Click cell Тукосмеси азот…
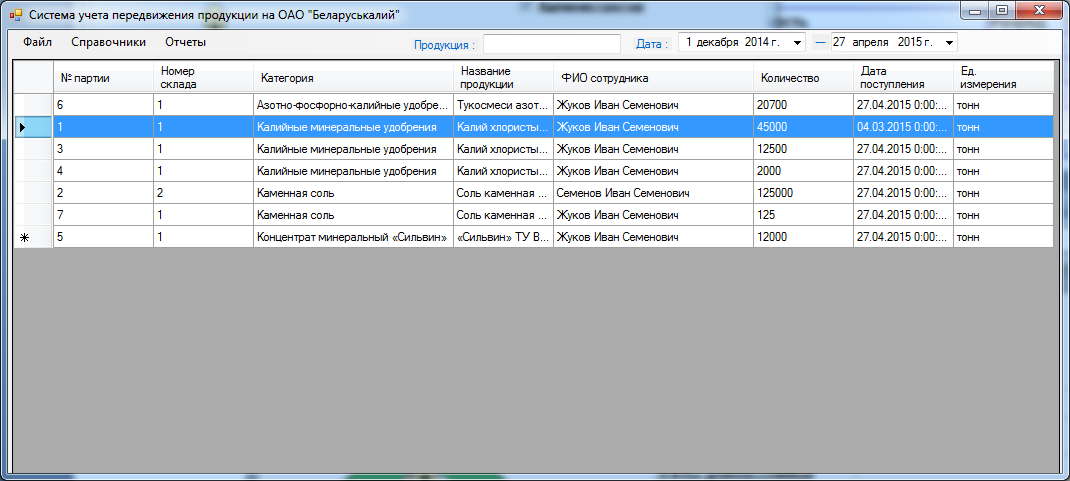 pos(503,105)
